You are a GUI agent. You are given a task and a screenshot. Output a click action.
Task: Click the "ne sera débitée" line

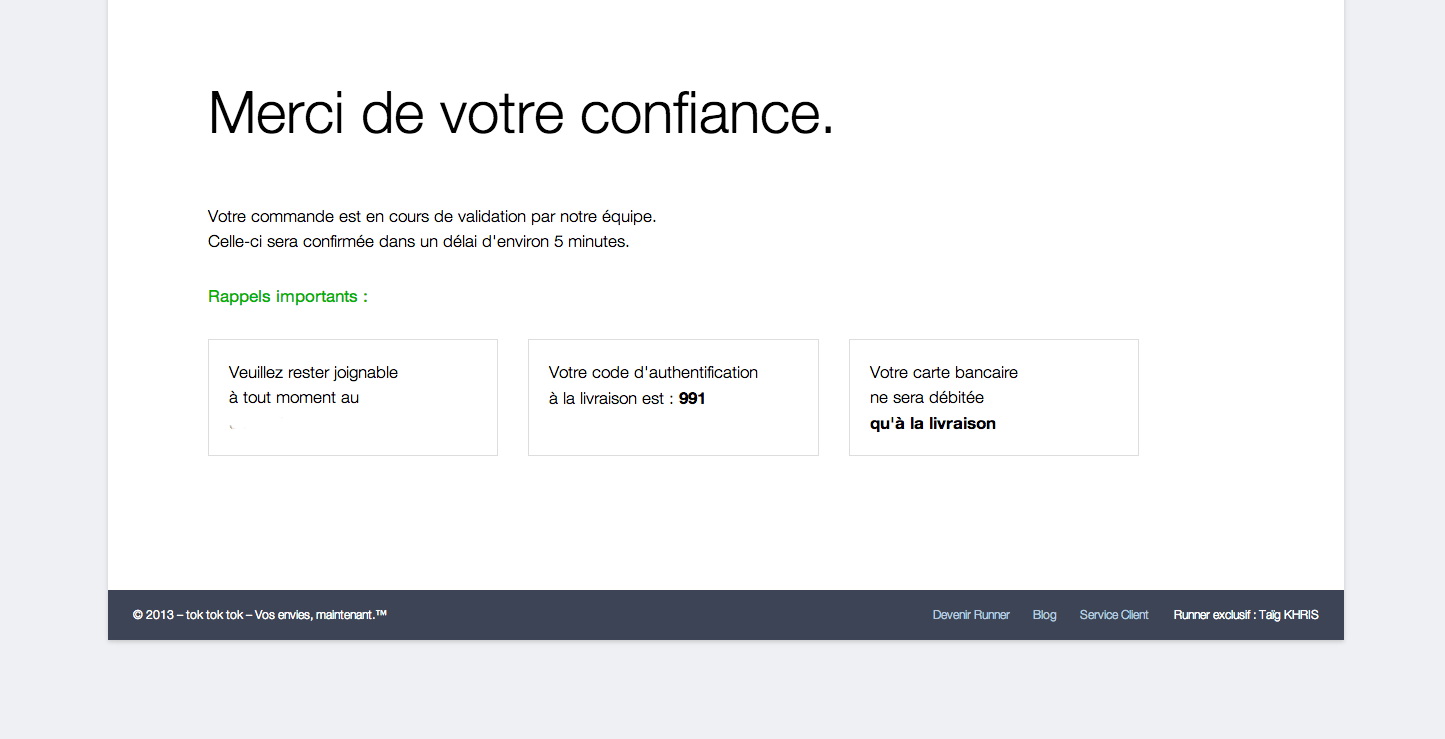[x=926, y=398]
